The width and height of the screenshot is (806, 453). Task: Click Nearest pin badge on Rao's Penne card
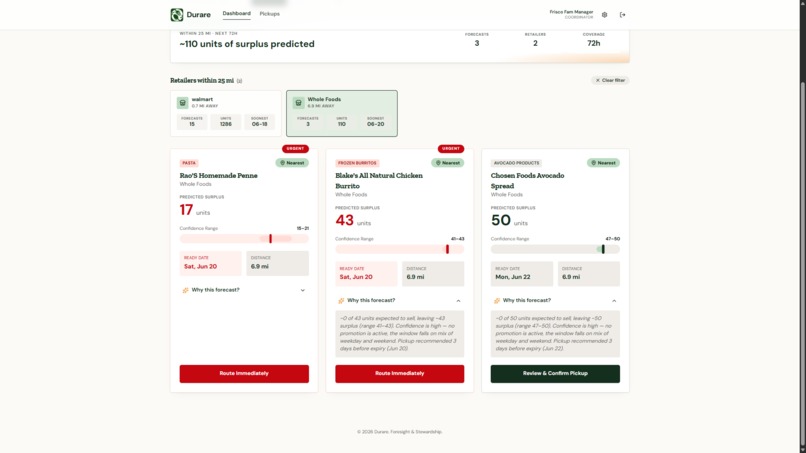292,163
